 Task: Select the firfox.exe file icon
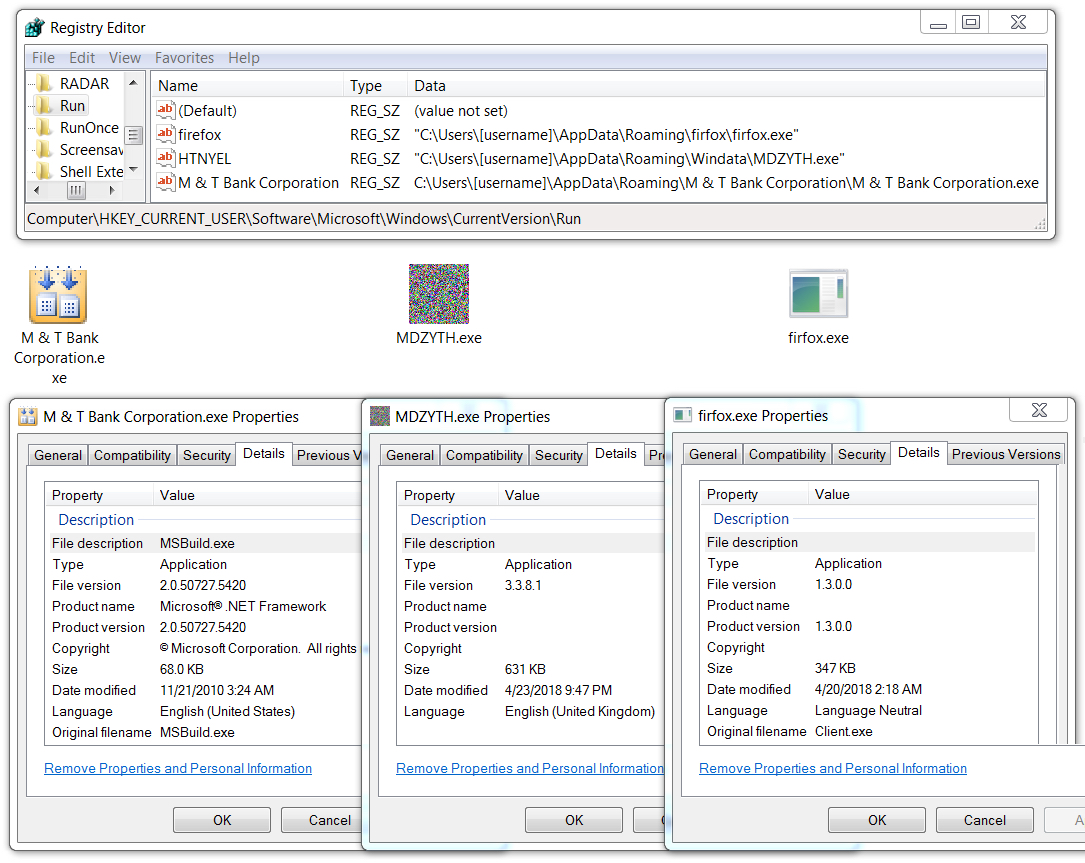[x=818, y=294]
